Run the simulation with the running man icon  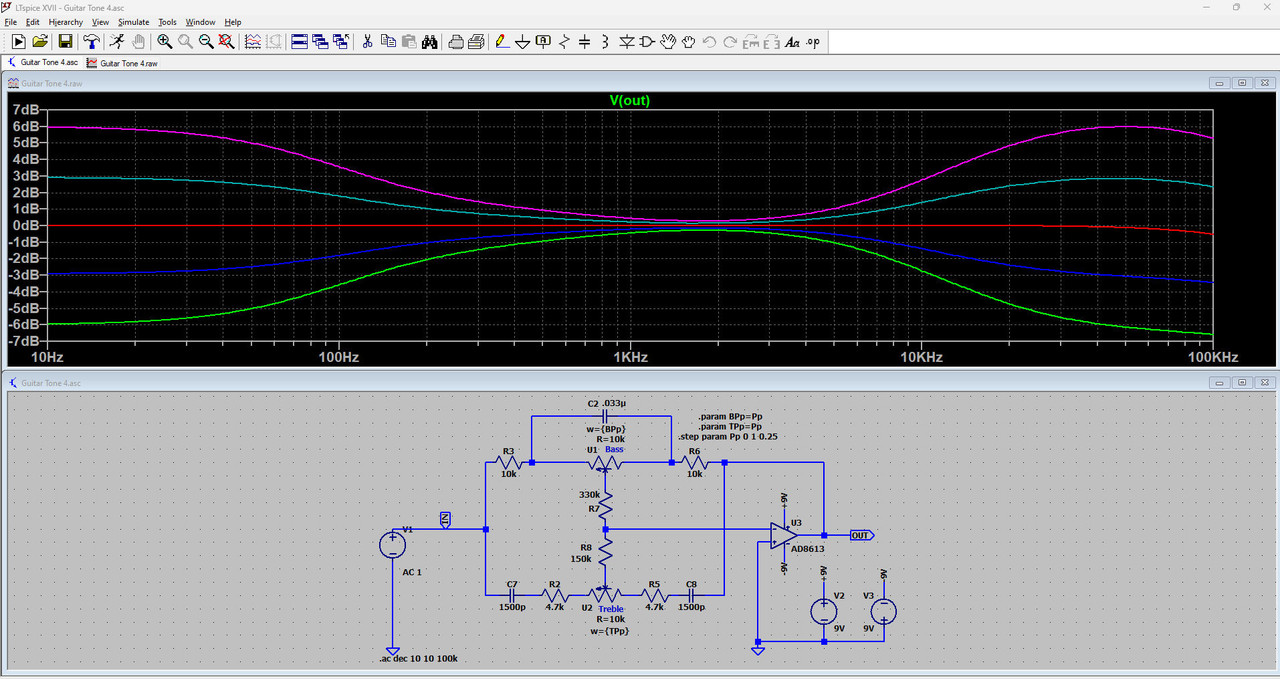pyautogui.click(x=117, y=41)
